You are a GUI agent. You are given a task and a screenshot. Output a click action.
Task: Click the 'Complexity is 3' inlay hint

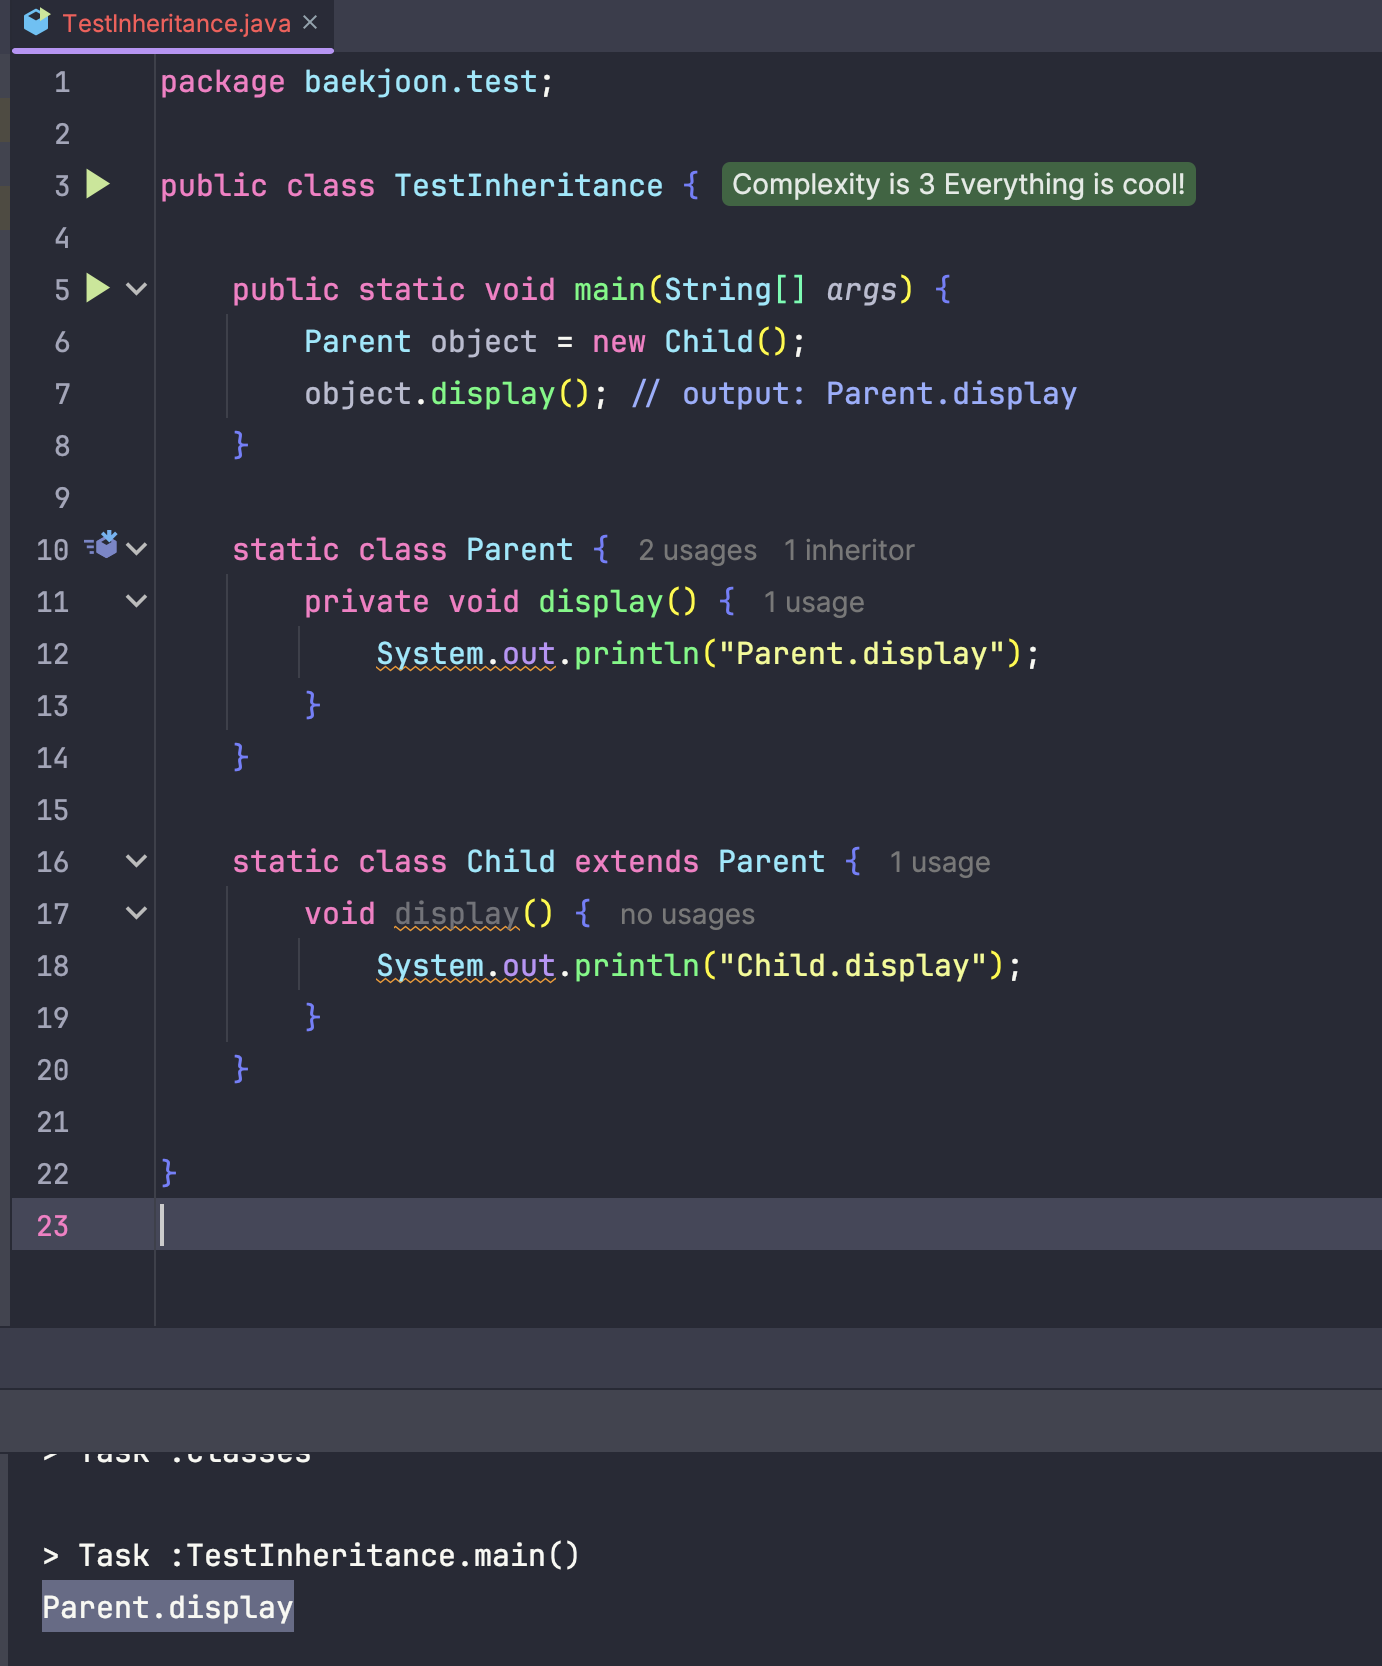point(958,184)
